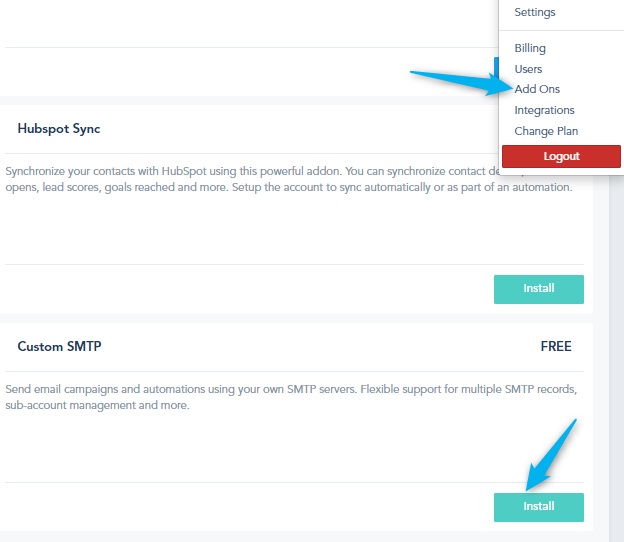Install the Custom SMTP addon
This screenshot has height=542, width=624.
[538, 507]
